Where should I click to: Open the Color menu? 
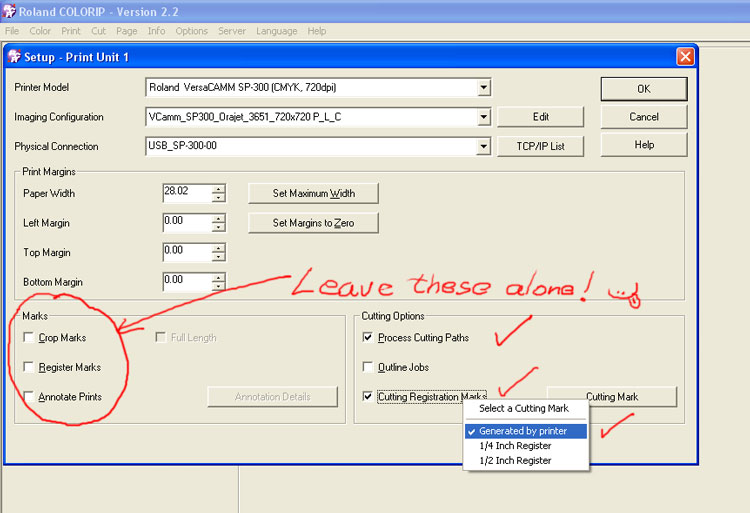(40, 31)
